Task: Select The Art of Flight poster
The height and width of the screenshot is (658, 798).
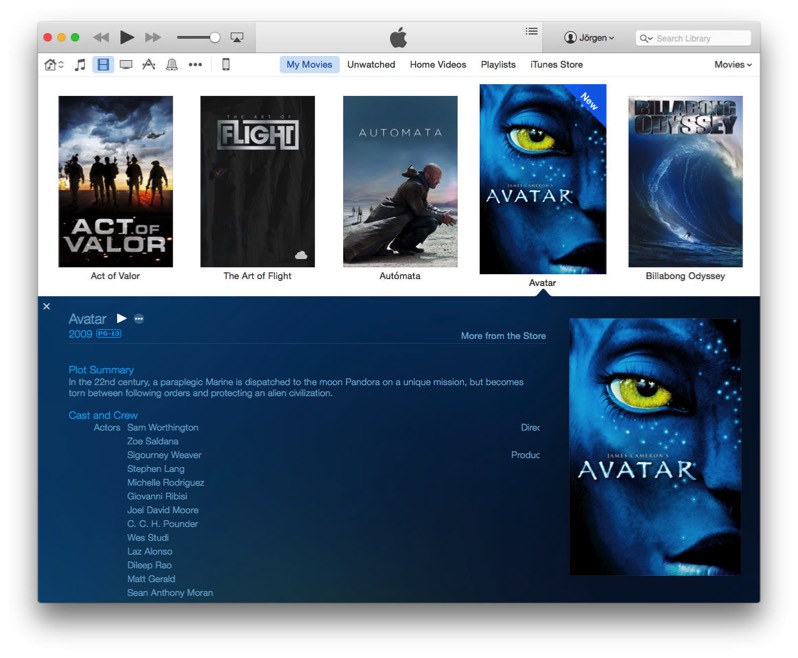Action: point(258,181)
